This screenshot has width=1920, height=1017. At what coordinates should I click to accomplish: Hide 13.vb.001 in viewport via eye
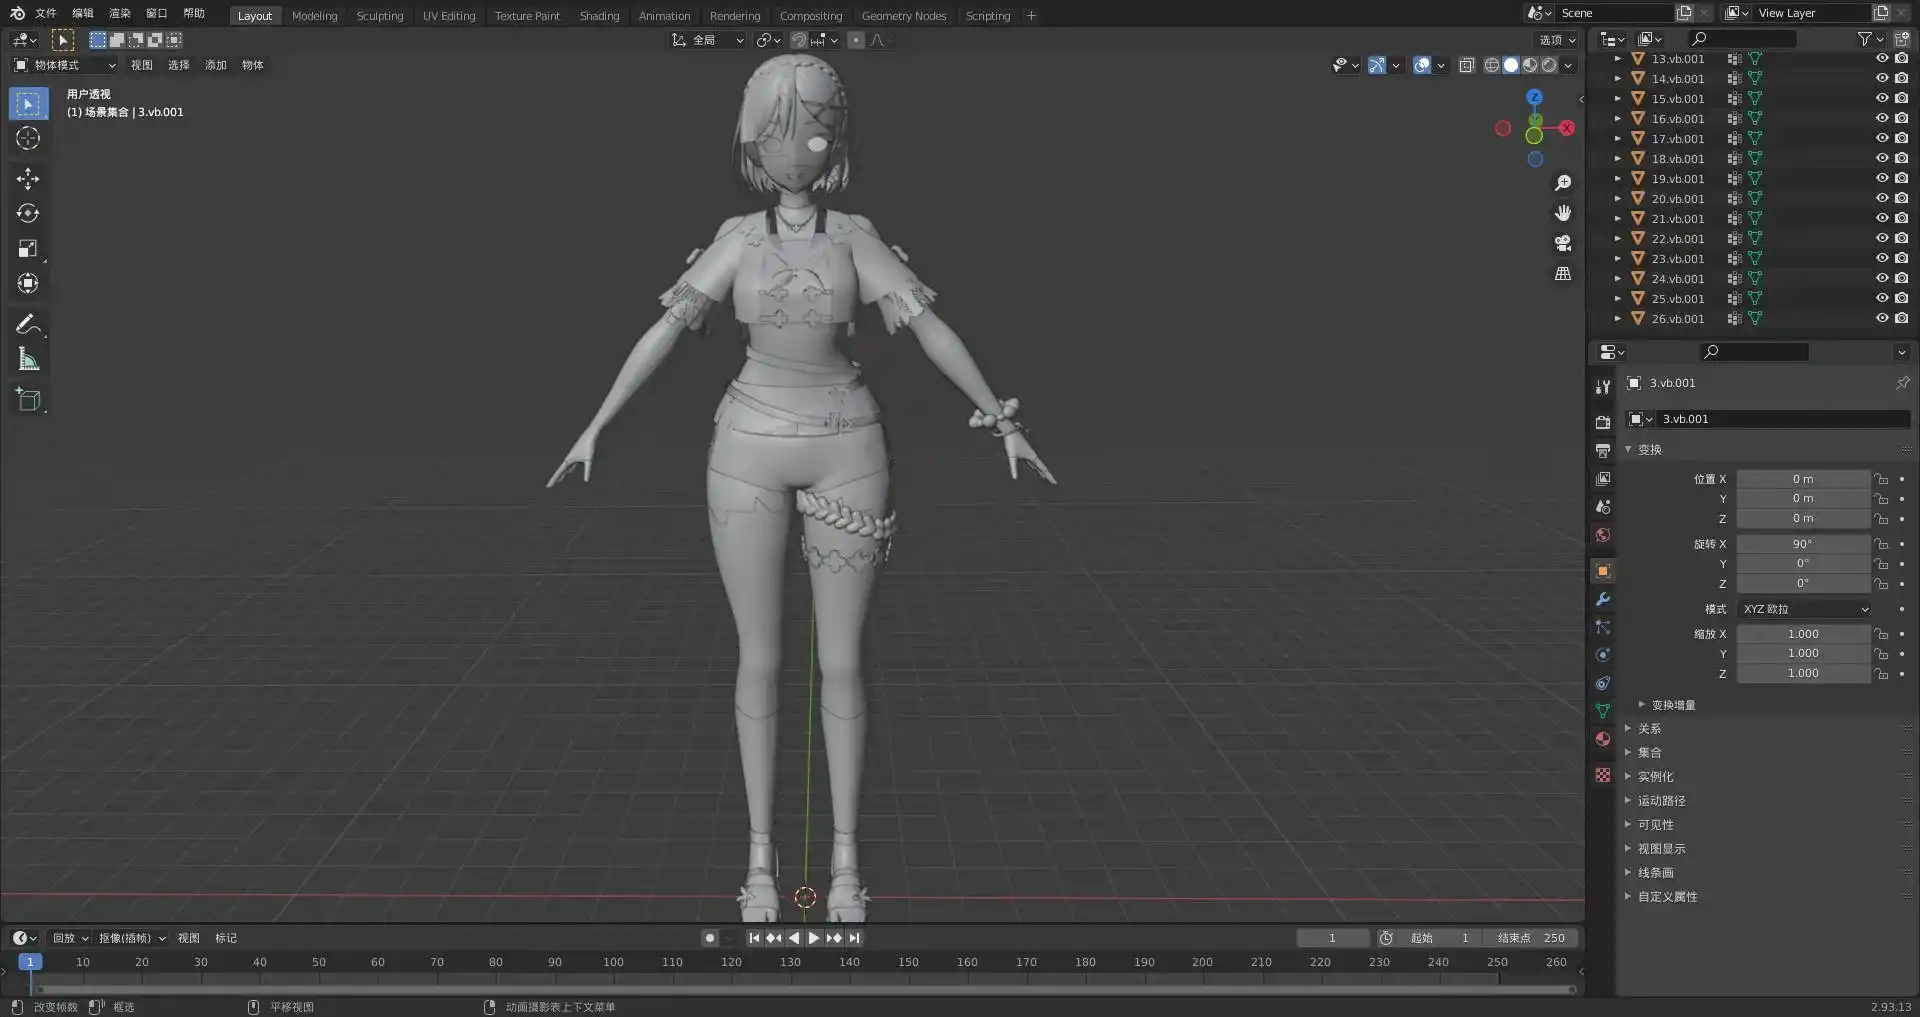1882,59
